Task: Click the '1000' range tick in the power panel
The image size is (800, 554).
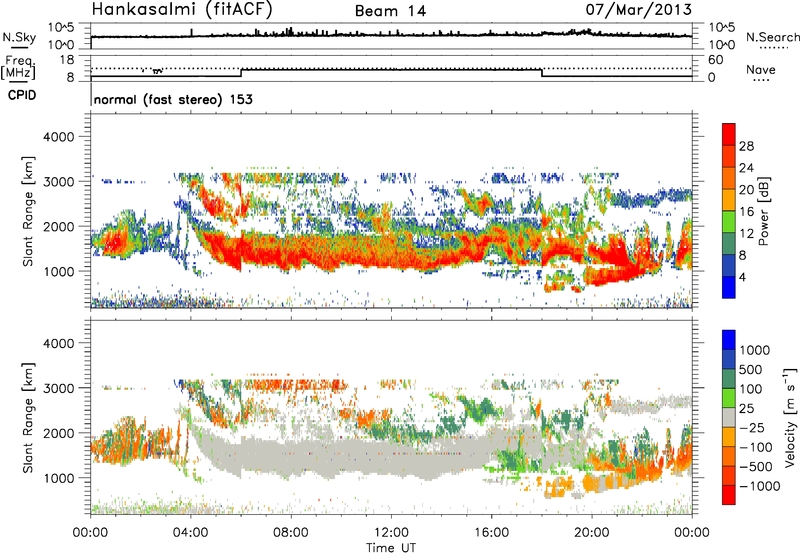Action: click(x=58, y=271)
